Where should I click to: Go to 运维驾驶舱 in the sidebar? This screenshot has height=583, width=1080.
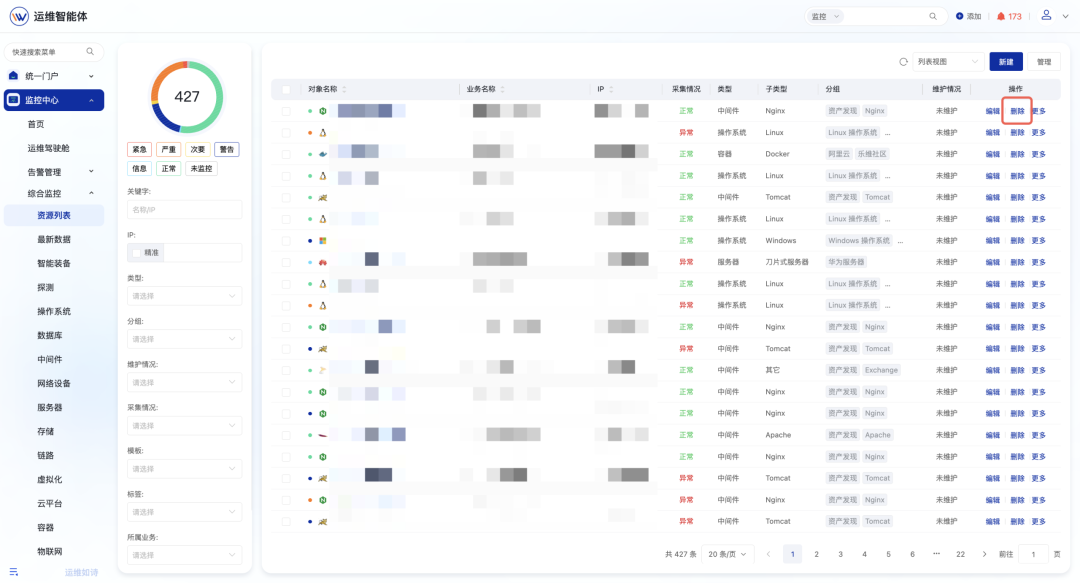48,148
